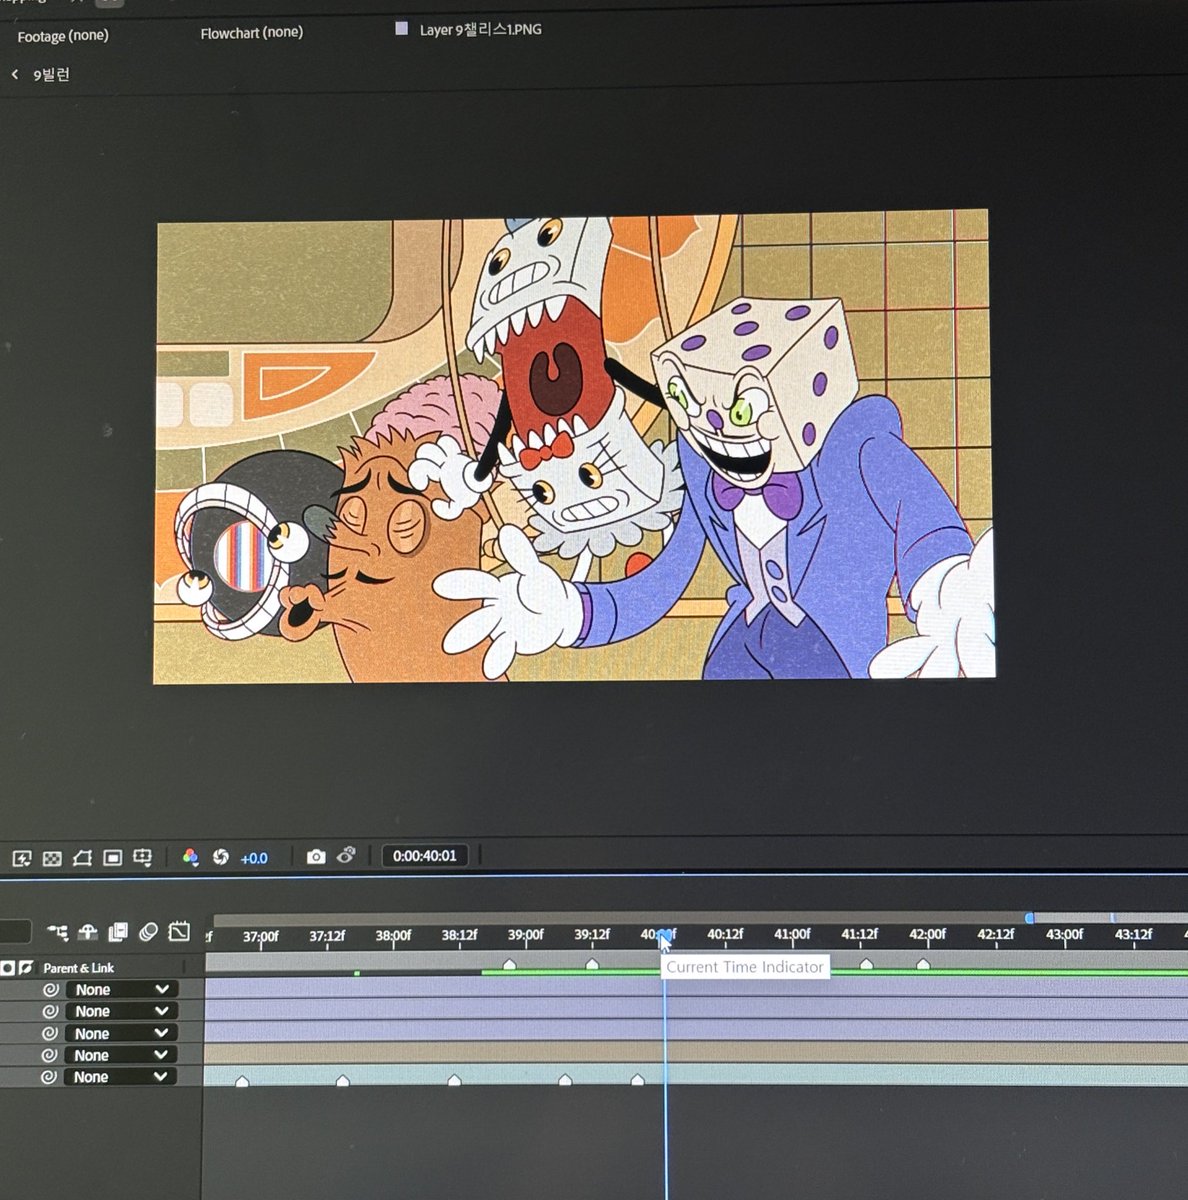Click the 9빌런 composition breadcrumb
This screenshot has height=1200, width=1188.
click(52, 75)
